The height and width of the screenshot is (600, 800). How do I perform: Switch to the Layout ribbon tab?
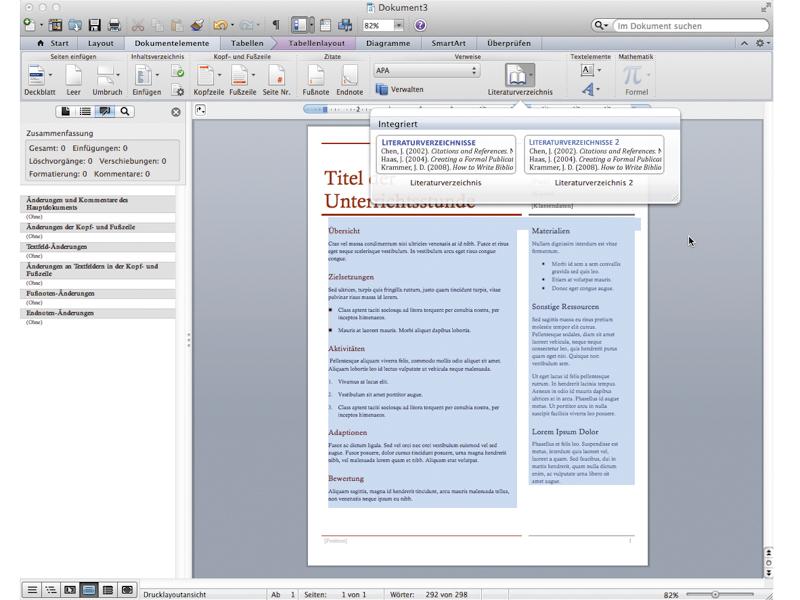101,43
